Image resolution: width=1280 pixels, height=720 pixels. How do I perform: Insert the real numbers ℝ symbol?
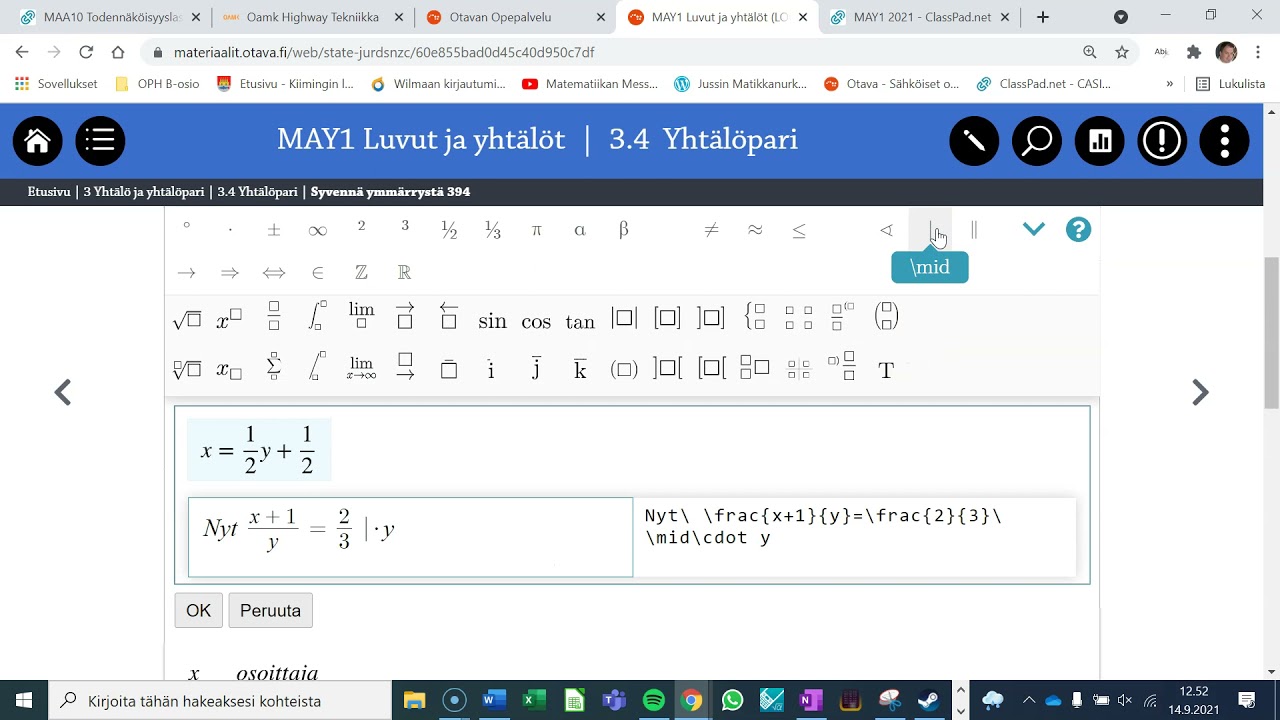405,272
